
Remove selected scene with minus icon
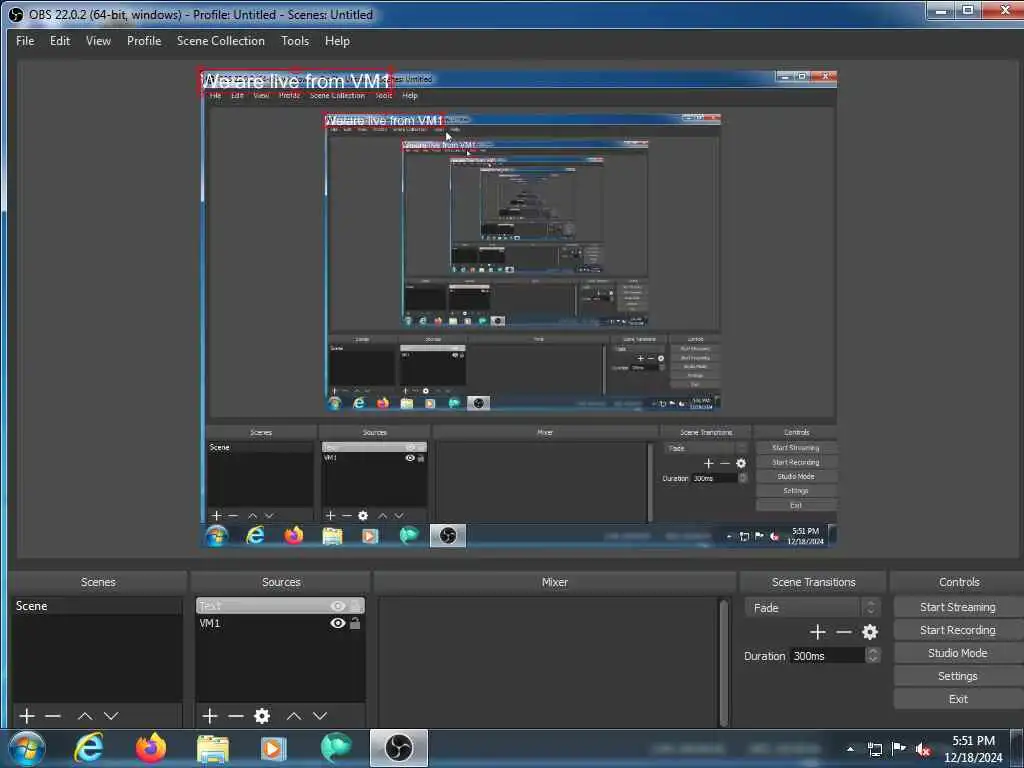(53, 716)
